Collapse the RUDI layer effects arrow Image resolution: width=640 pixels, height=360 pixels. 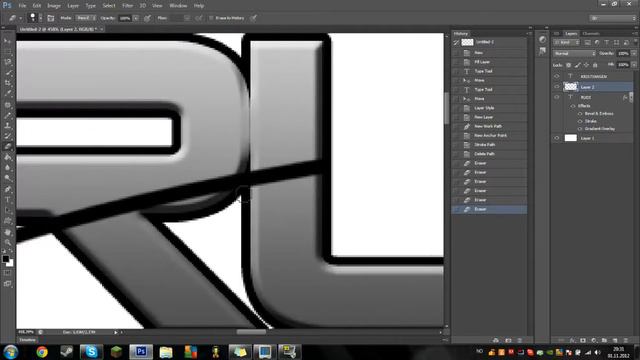(x=631, y=98)
